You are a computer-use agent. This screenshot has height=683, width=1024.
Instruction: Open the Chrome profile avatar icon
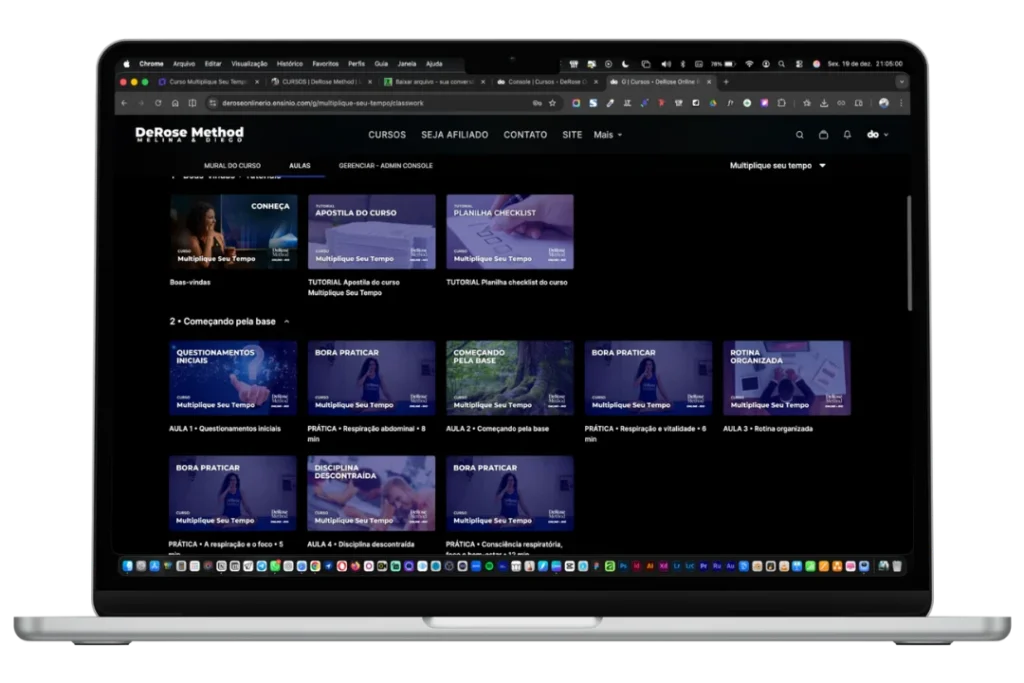click(884, 103)
